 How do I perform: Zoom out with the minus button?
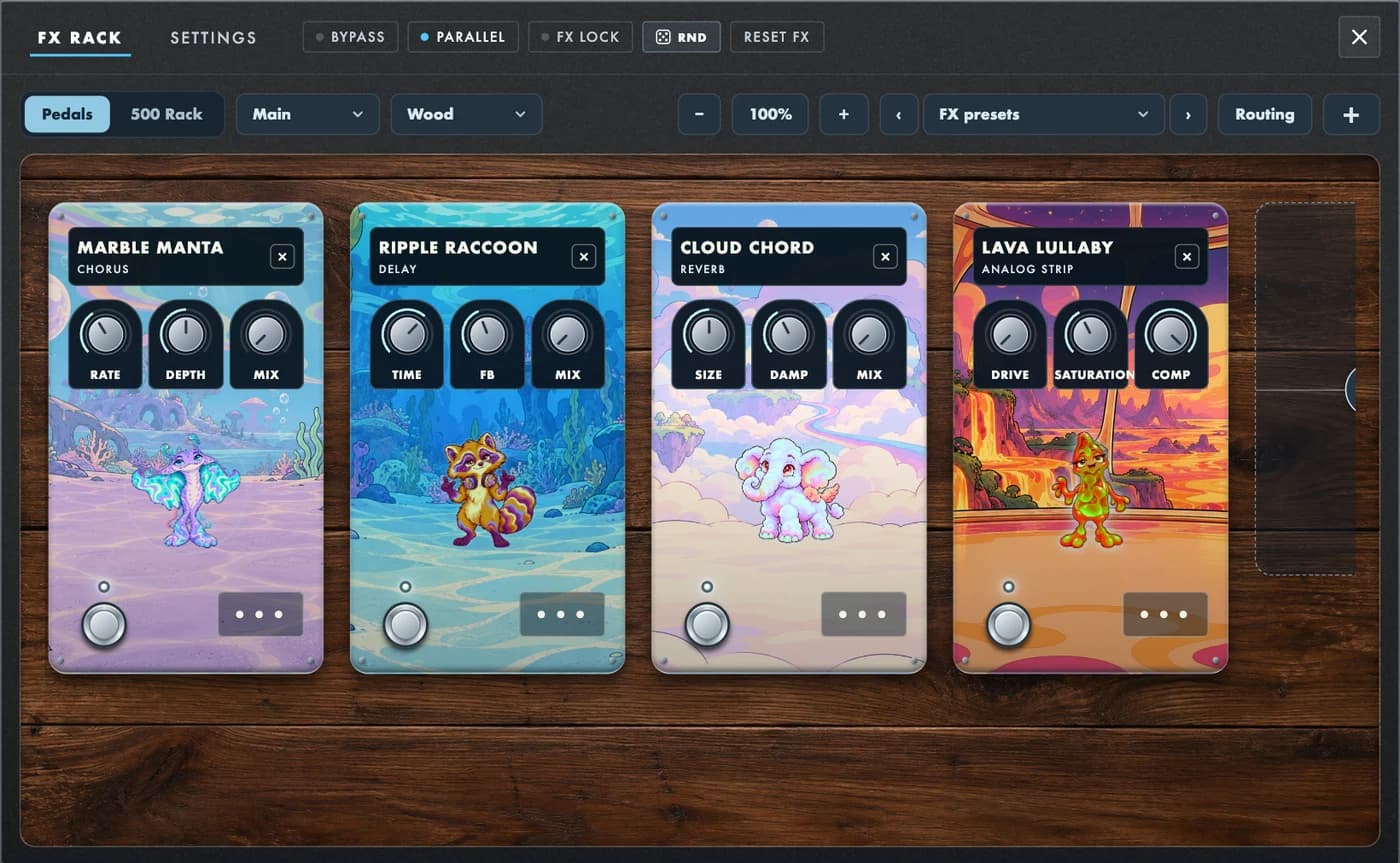(699, 114)
